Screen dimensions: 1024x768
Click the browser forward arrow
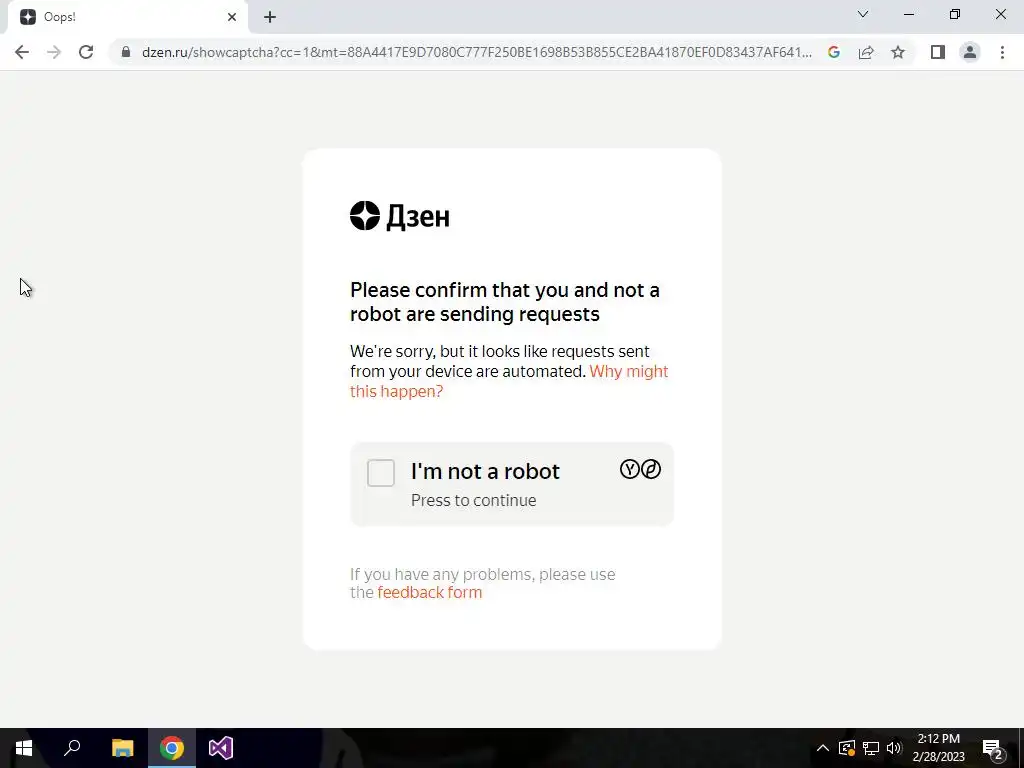tap(54, 52)
